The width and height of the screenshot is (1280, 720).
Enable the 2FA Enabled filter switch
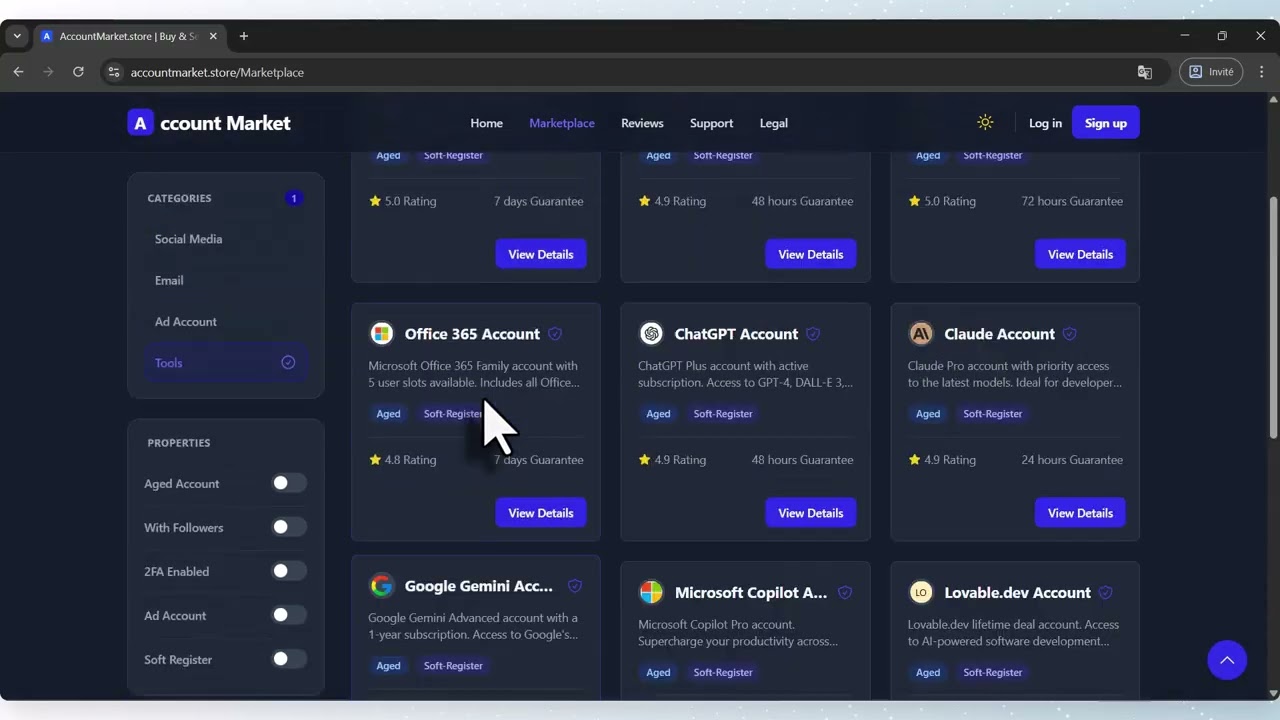(x=289, y=571)
